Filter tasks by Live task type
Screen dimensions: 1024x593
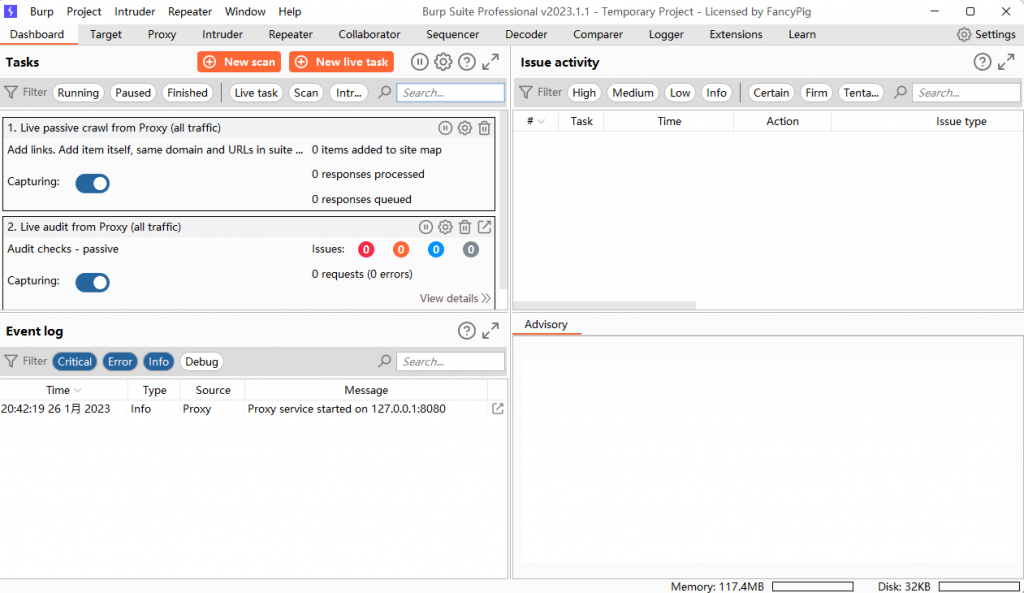point(256,93)
